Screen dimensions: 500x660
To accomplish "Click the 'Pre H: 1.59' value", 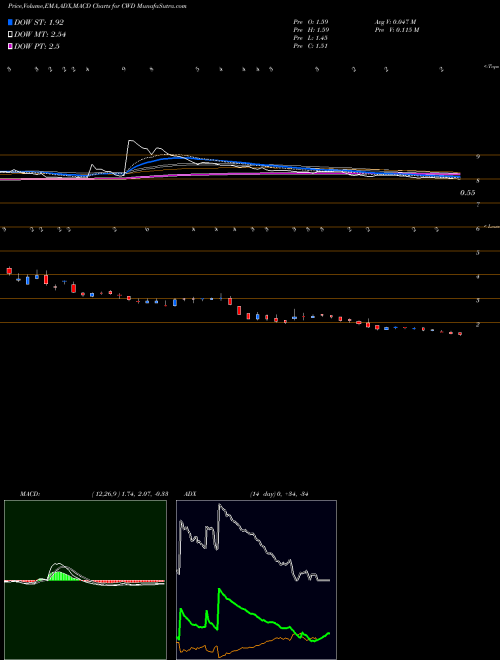I will point(311,30).
